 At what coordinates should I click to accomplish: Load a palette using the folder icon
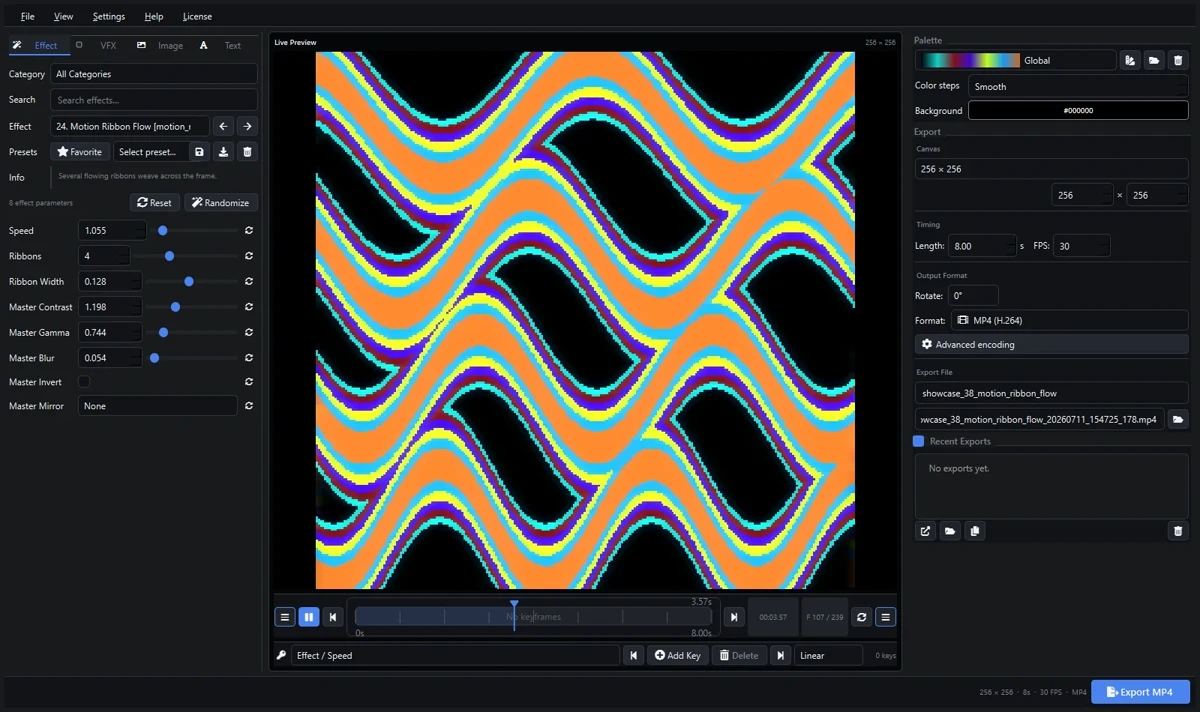click(x=1154, y=60)
